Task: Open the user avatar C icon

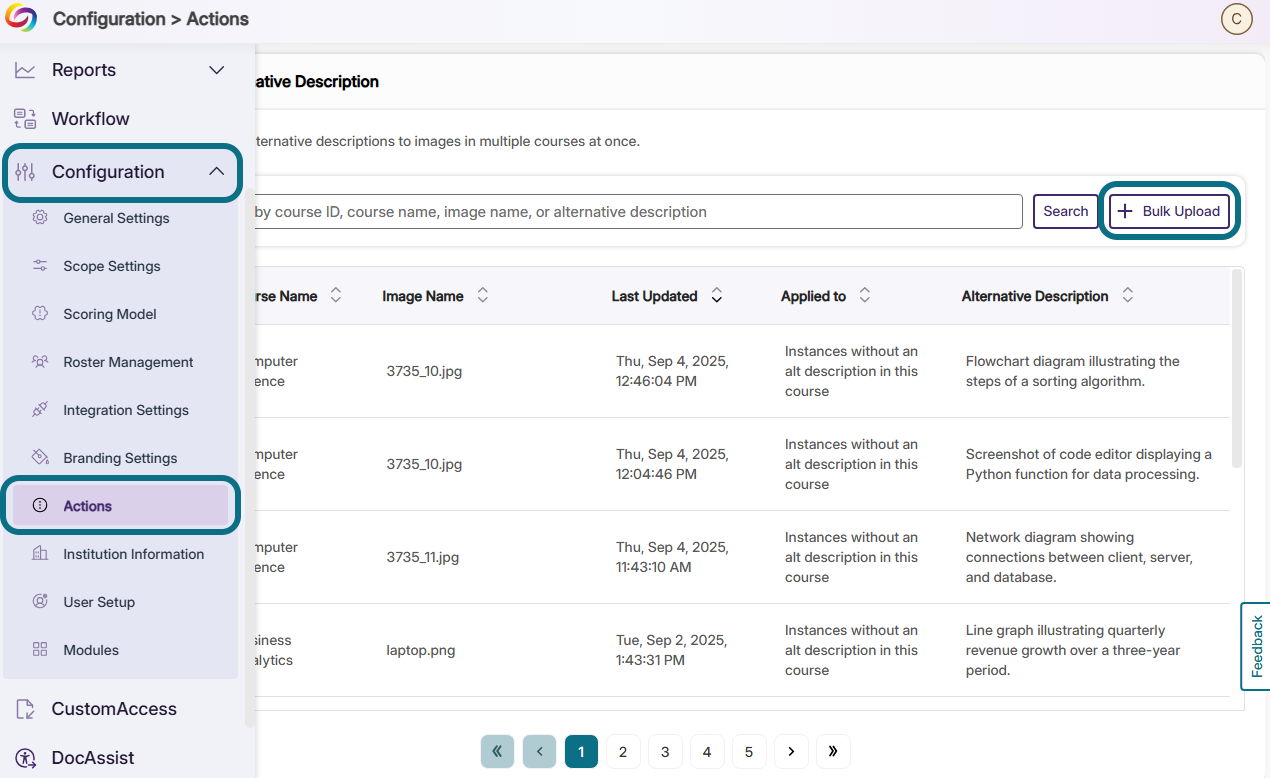Action: [x=1237, y=19]
